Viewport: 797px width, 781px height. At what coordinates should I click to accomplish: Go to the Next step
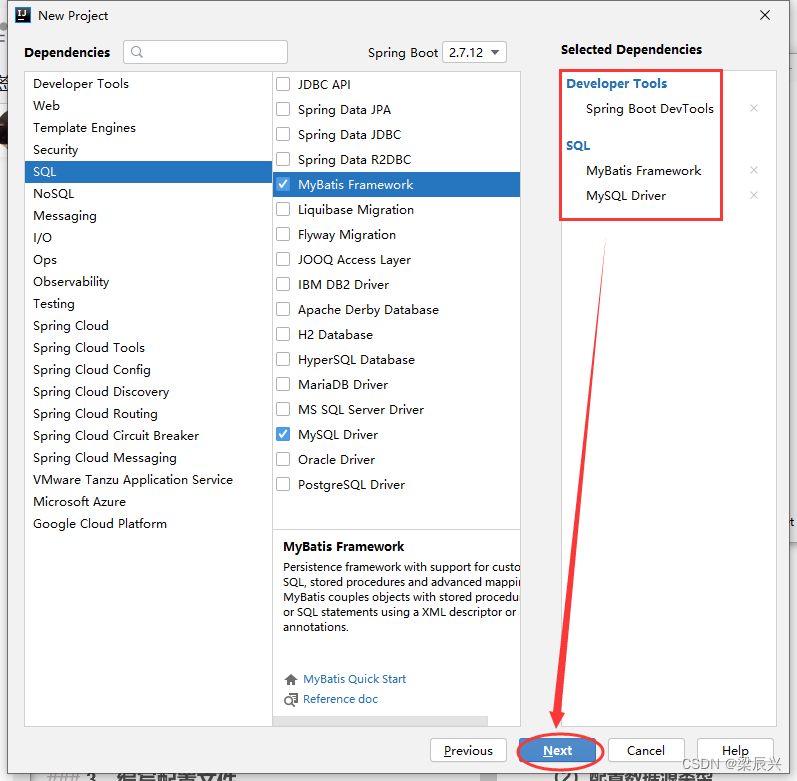(558, 751)
